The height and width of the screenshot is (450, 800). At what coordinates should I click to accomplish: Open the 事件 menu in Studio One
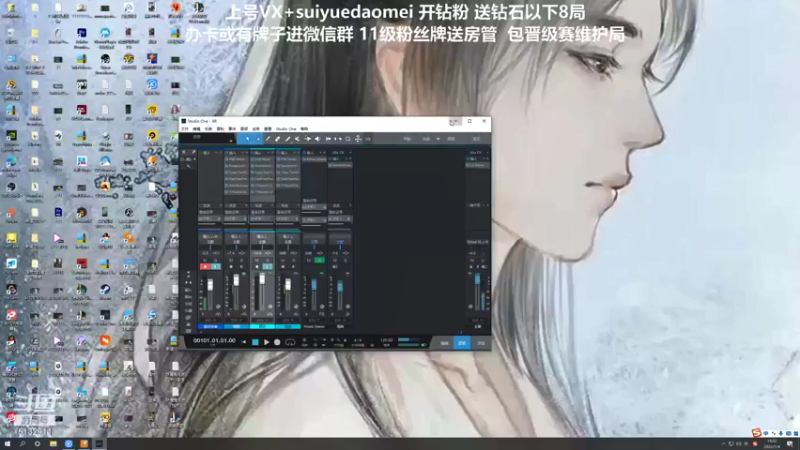(232, 129)
